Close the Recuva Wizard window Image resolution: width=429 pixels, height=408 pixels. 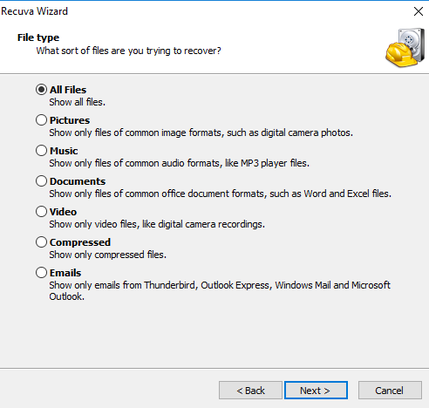[x=418, y=11]
